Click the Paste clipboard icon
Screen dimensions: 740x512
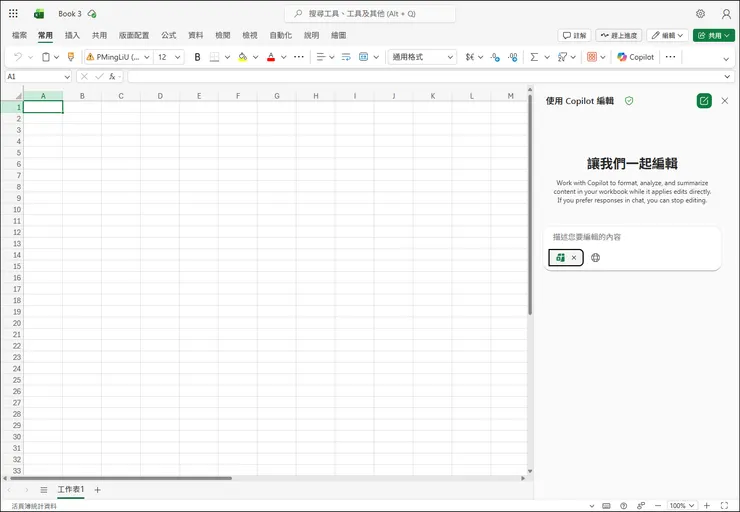click(46, 57)
